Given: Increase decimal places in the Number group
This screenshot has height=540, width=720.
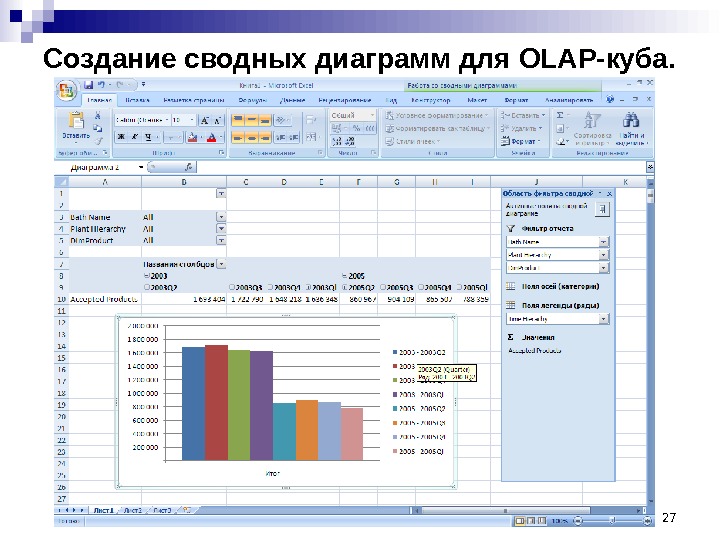Looking at the screenshot, I should click(x=337, y=141).
